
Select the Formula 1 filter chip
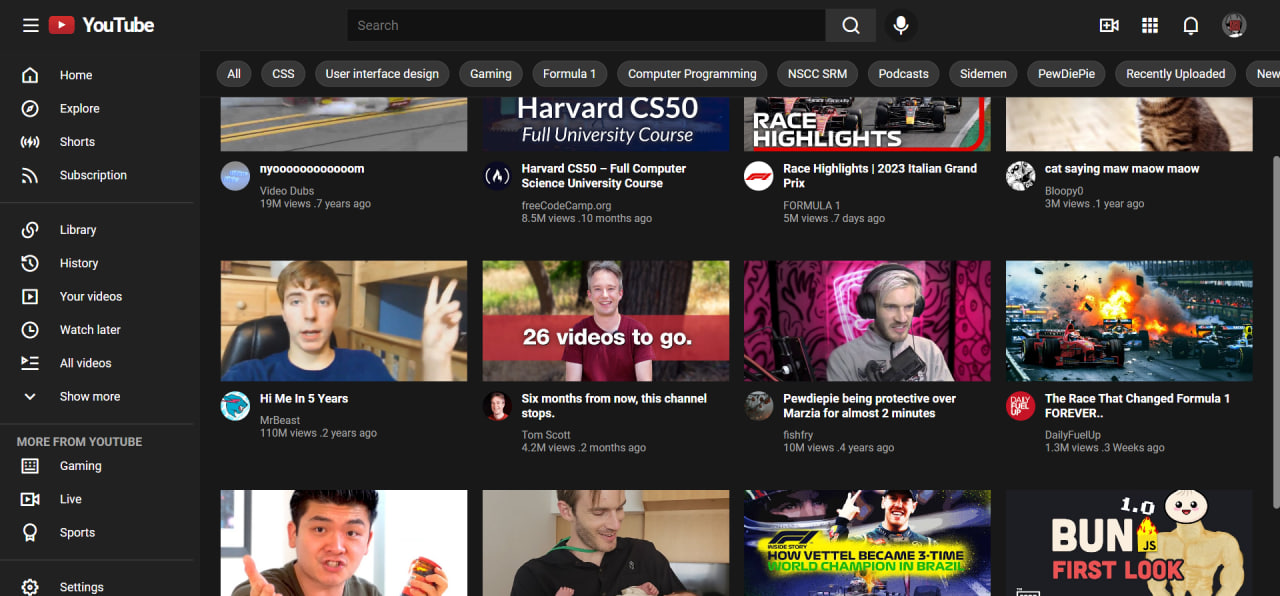(x=569, y=74)
